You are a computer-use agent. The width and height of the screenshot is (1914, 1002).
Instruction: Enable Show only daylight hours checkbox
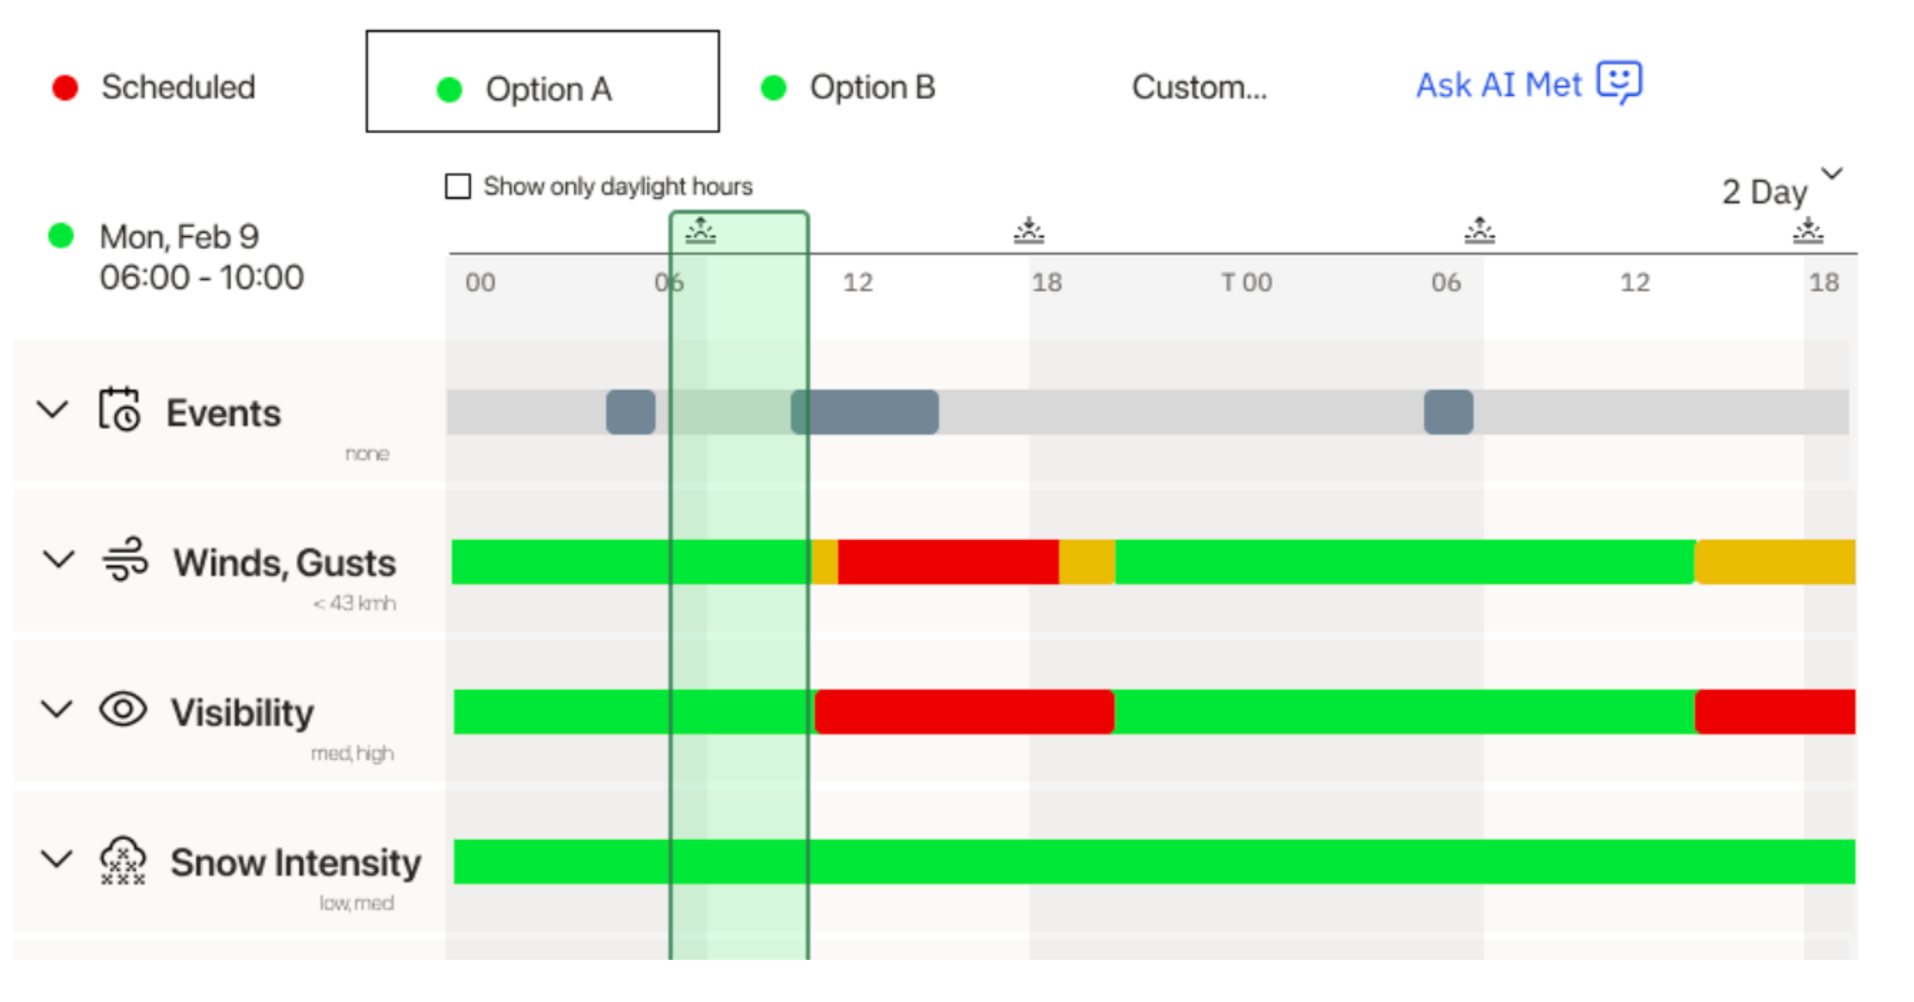coord(458,187)
